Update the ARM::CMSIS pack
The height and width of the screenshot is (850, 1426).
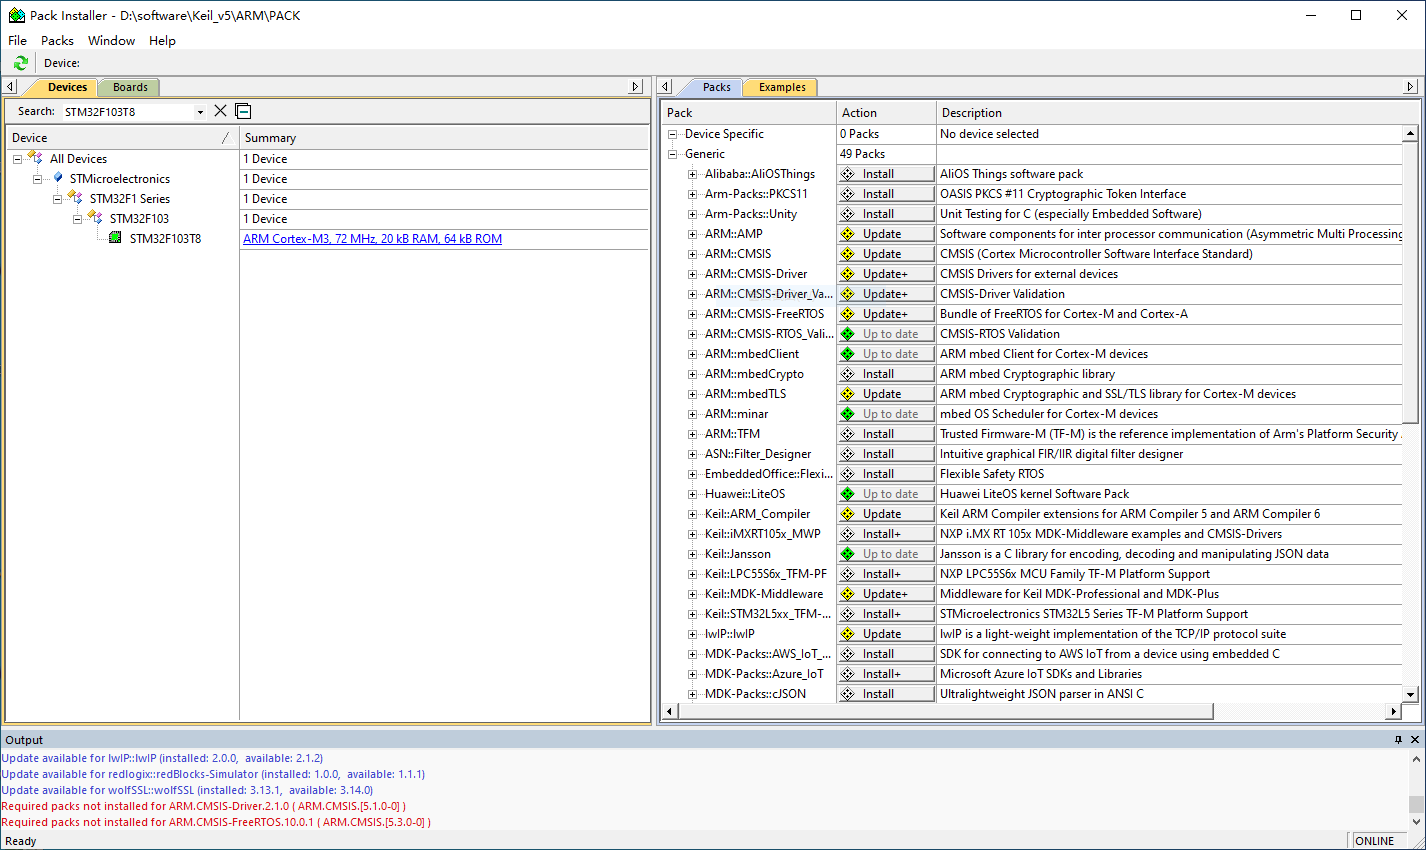click(886, 254)
